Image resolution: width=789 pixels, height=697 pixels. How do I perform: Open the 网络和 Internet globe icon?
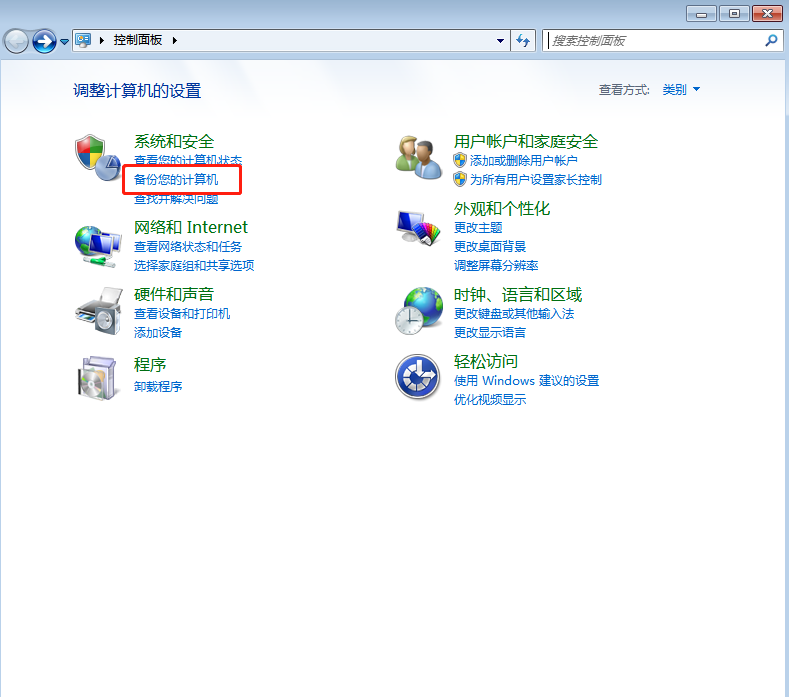point(98,243)
